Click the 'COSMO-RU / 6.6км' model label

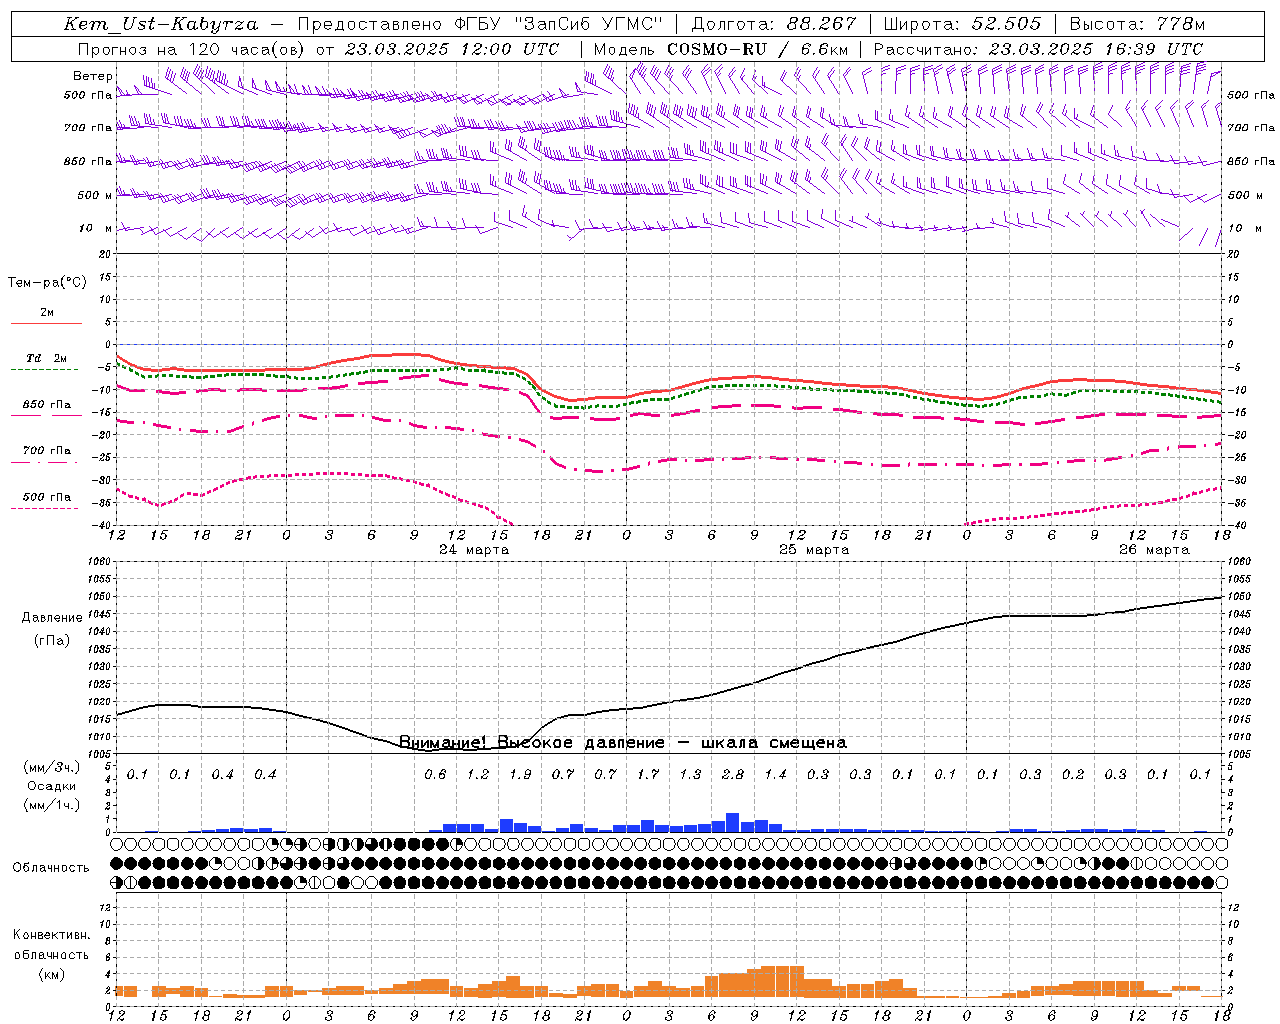coord(757,49)
